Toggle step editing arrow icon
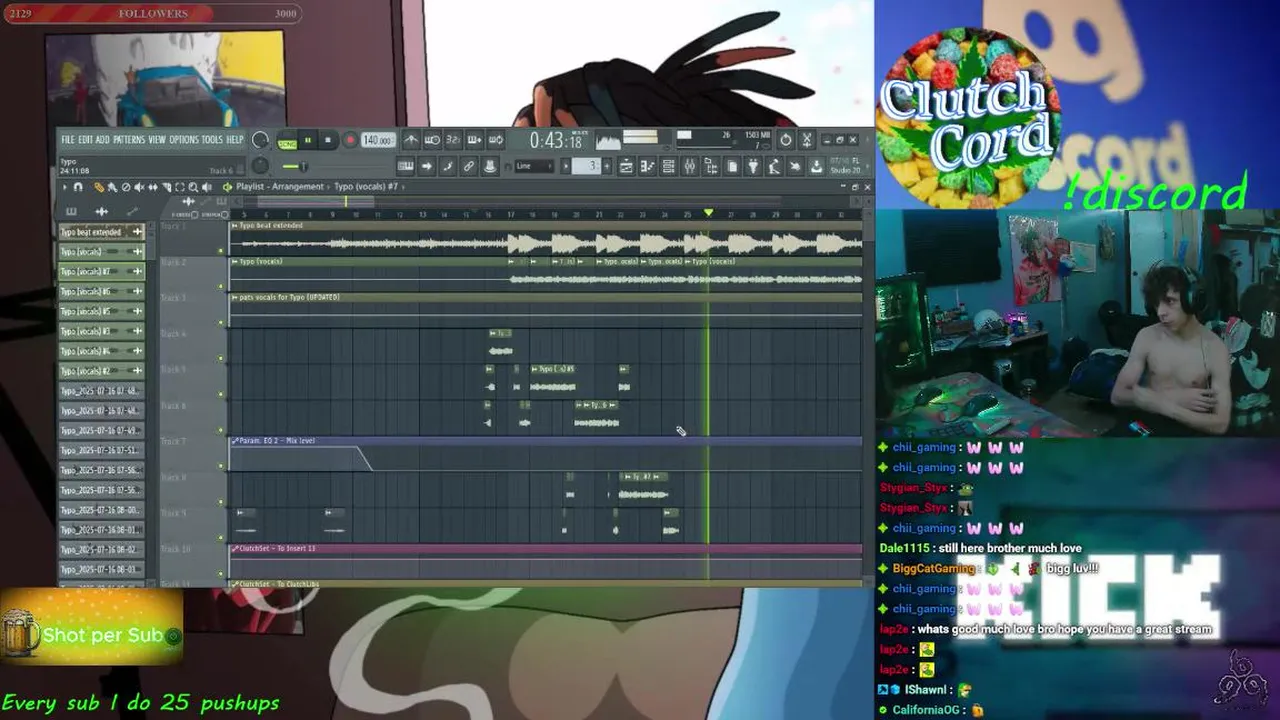 [426, 166]
